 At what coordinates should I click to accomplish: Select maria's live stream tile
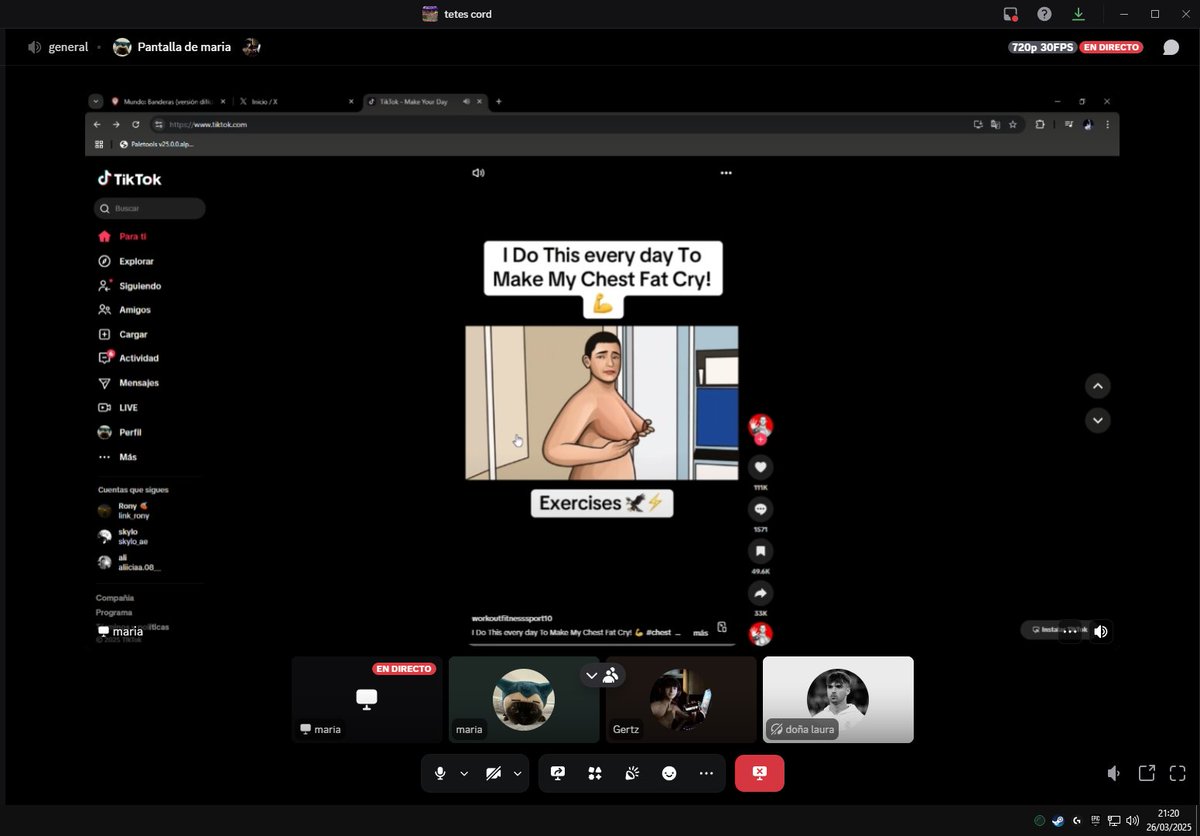(367, 699)
